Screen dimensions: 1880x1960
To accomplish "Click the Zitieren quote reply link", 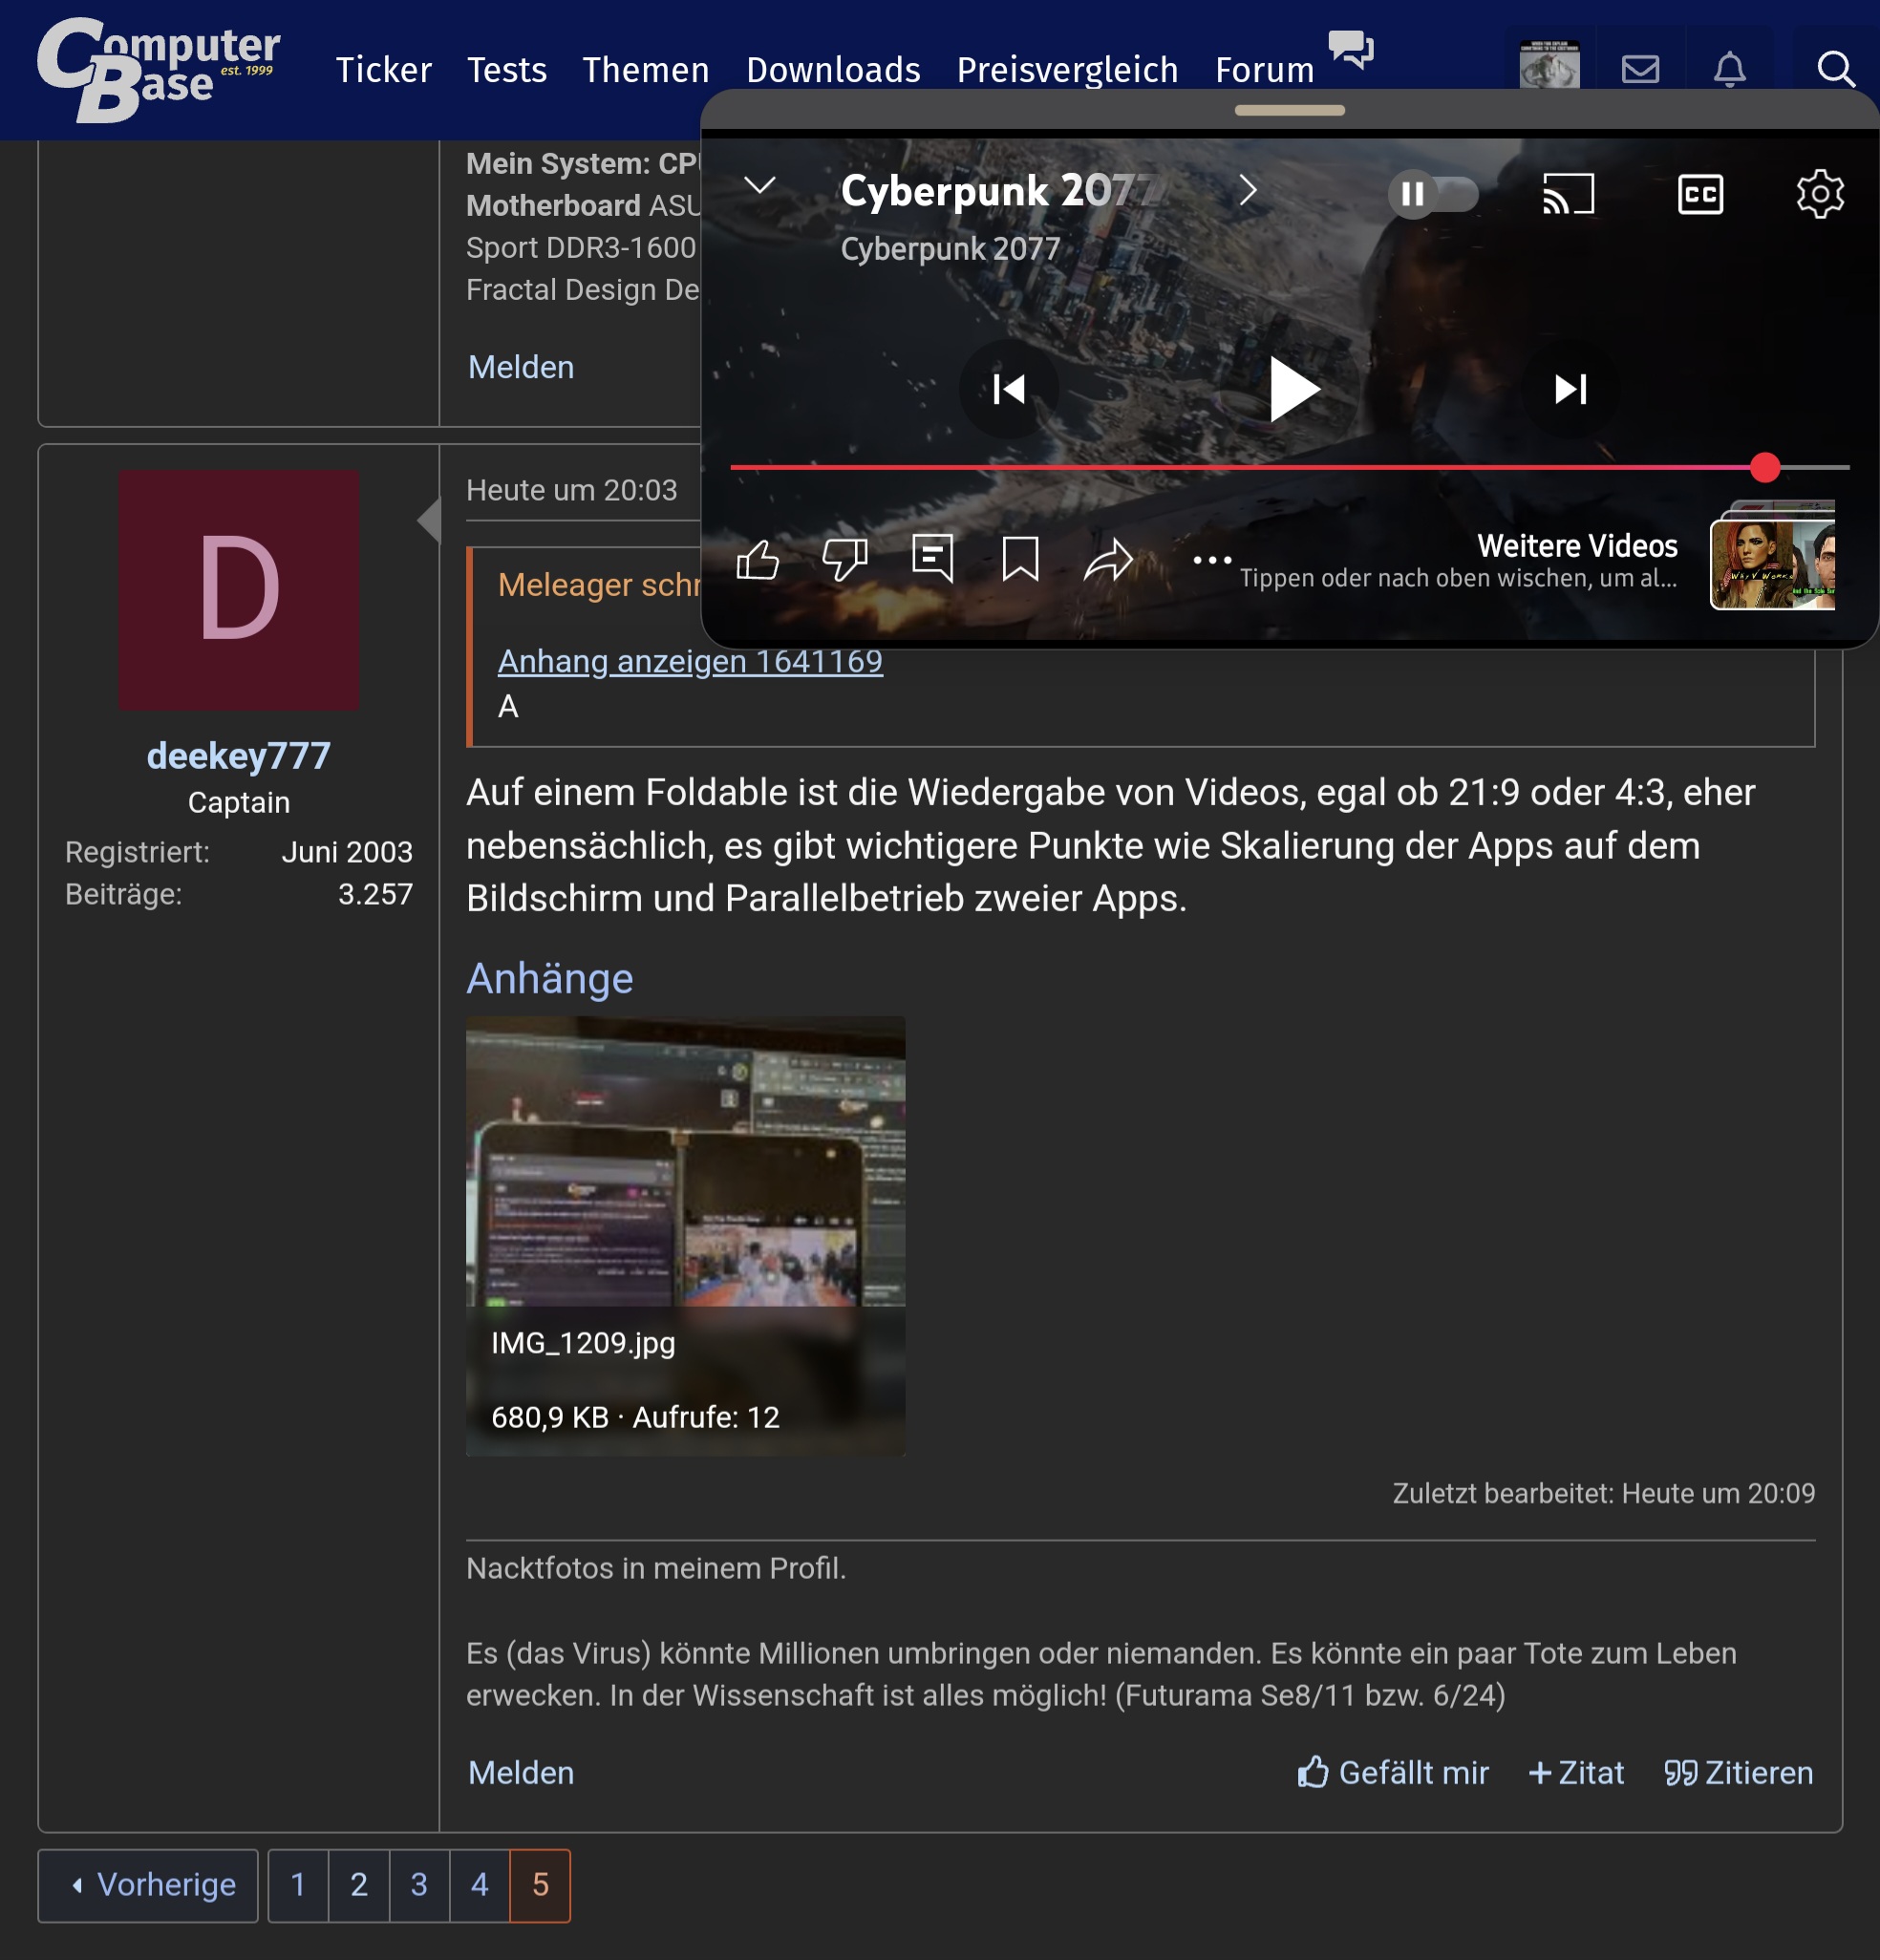I will 1738,1773.
